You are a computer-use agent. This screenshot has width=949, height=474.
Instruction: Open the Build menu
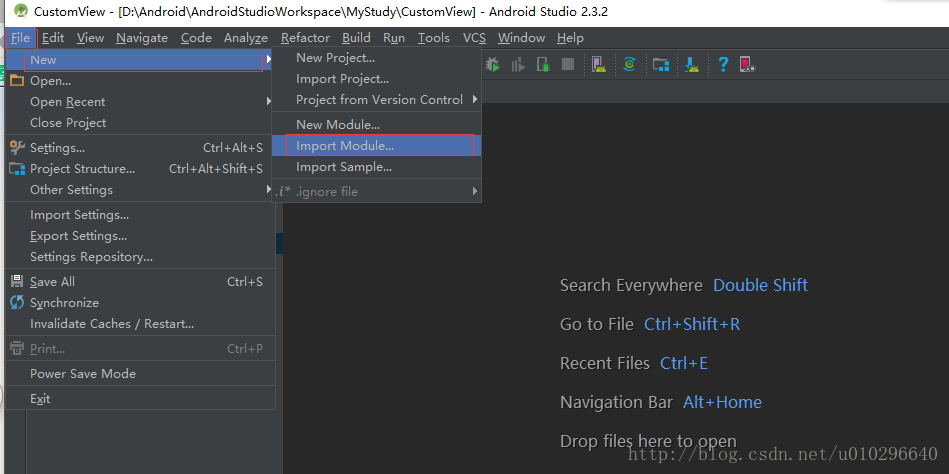click(x=356, y=38)
